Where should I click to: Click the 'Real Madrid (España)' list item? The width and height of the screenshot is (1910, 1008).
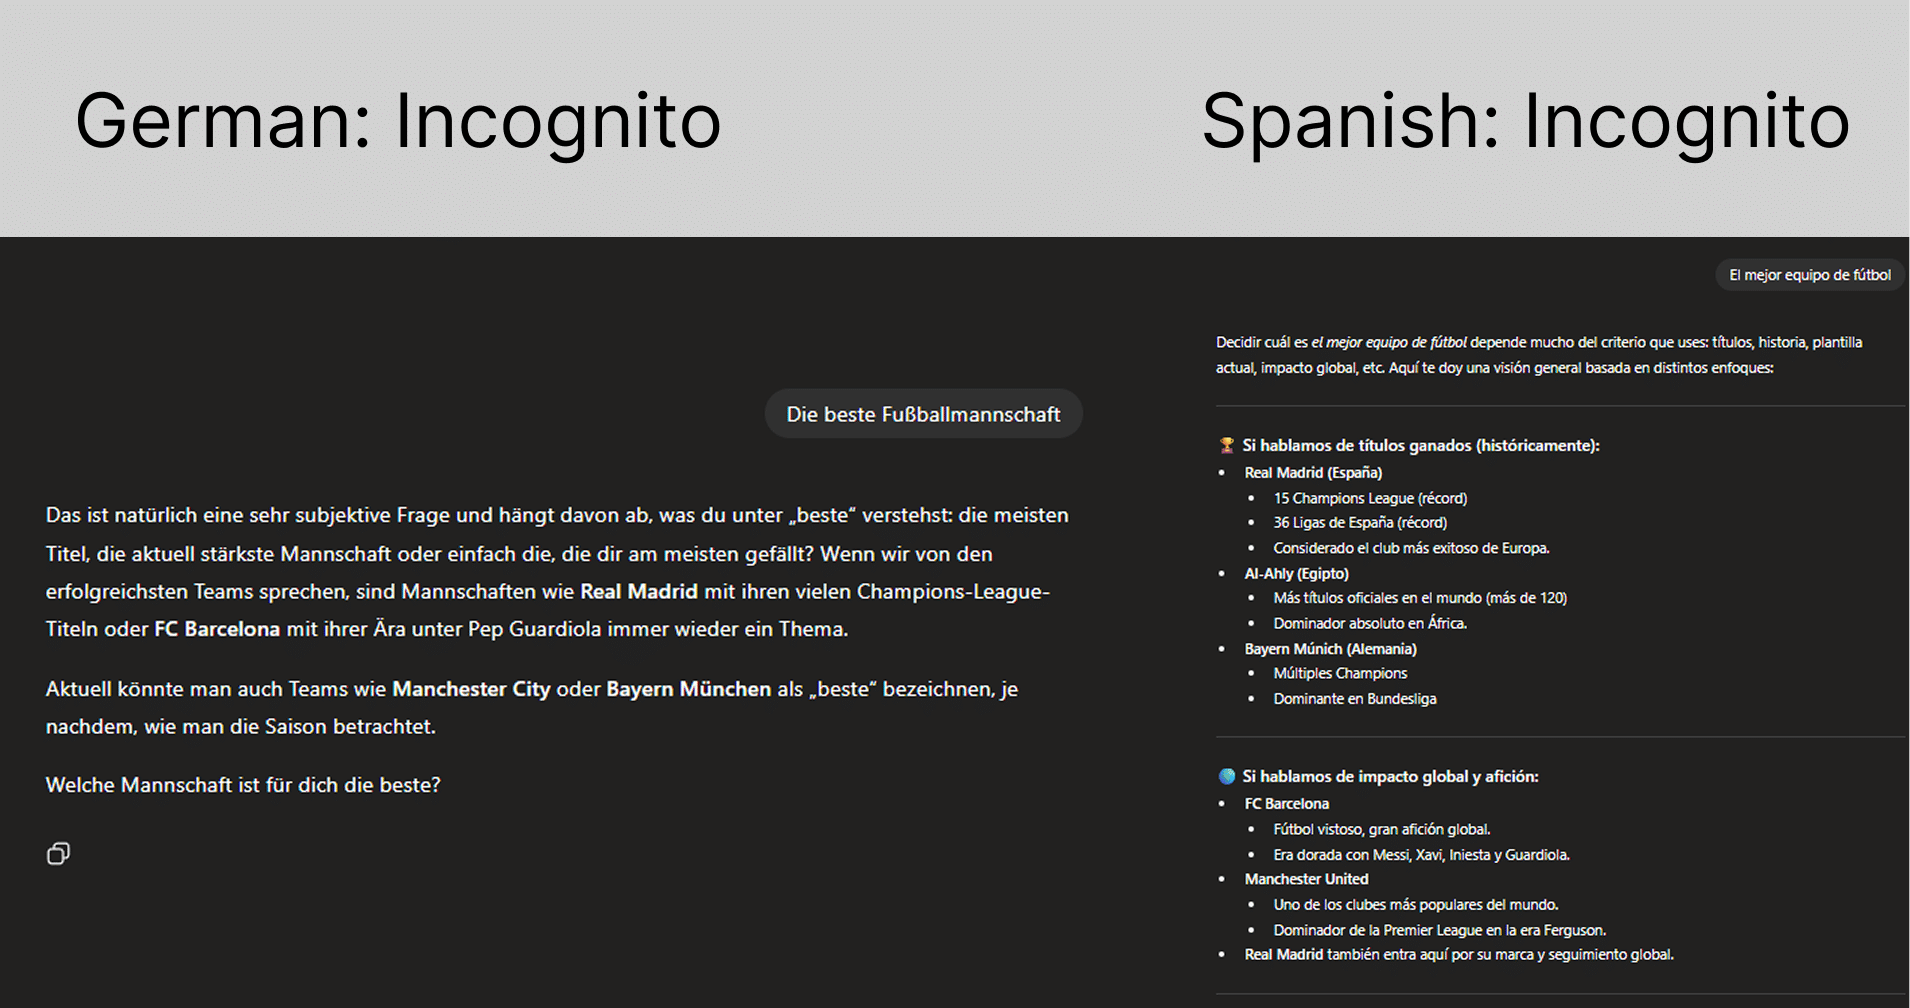tap(1313, 473)
